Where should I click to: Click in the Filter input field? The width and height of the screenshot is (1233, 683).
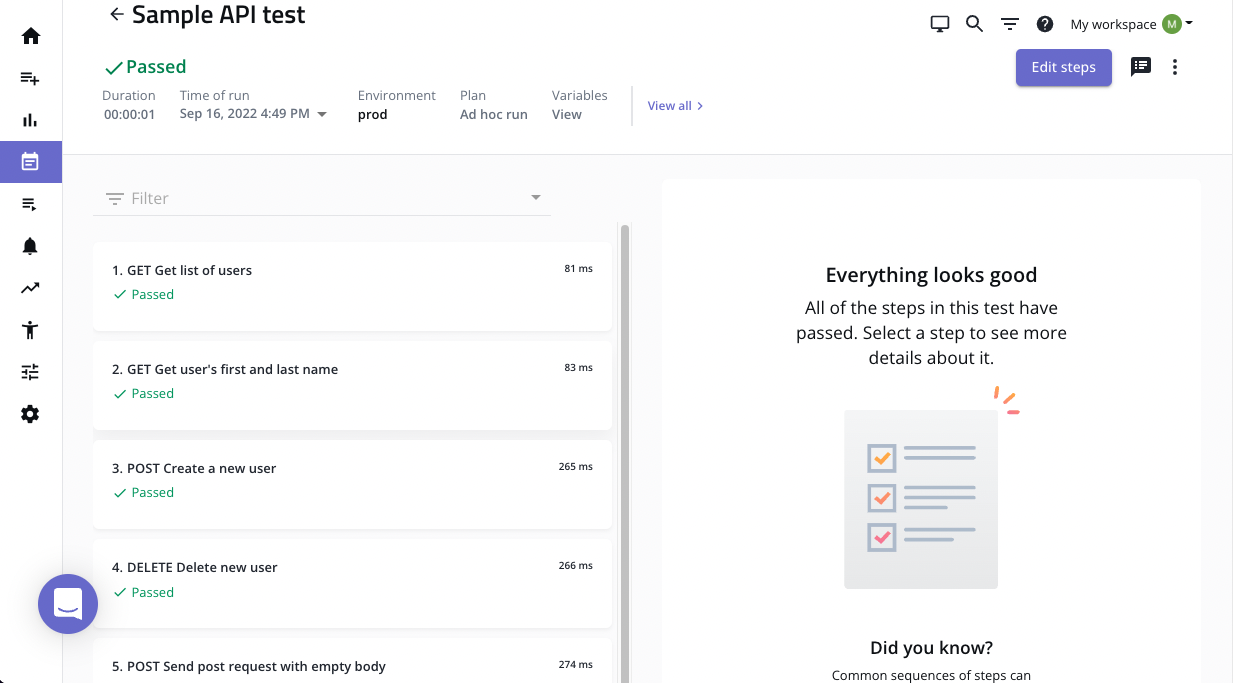coord(322,198)
